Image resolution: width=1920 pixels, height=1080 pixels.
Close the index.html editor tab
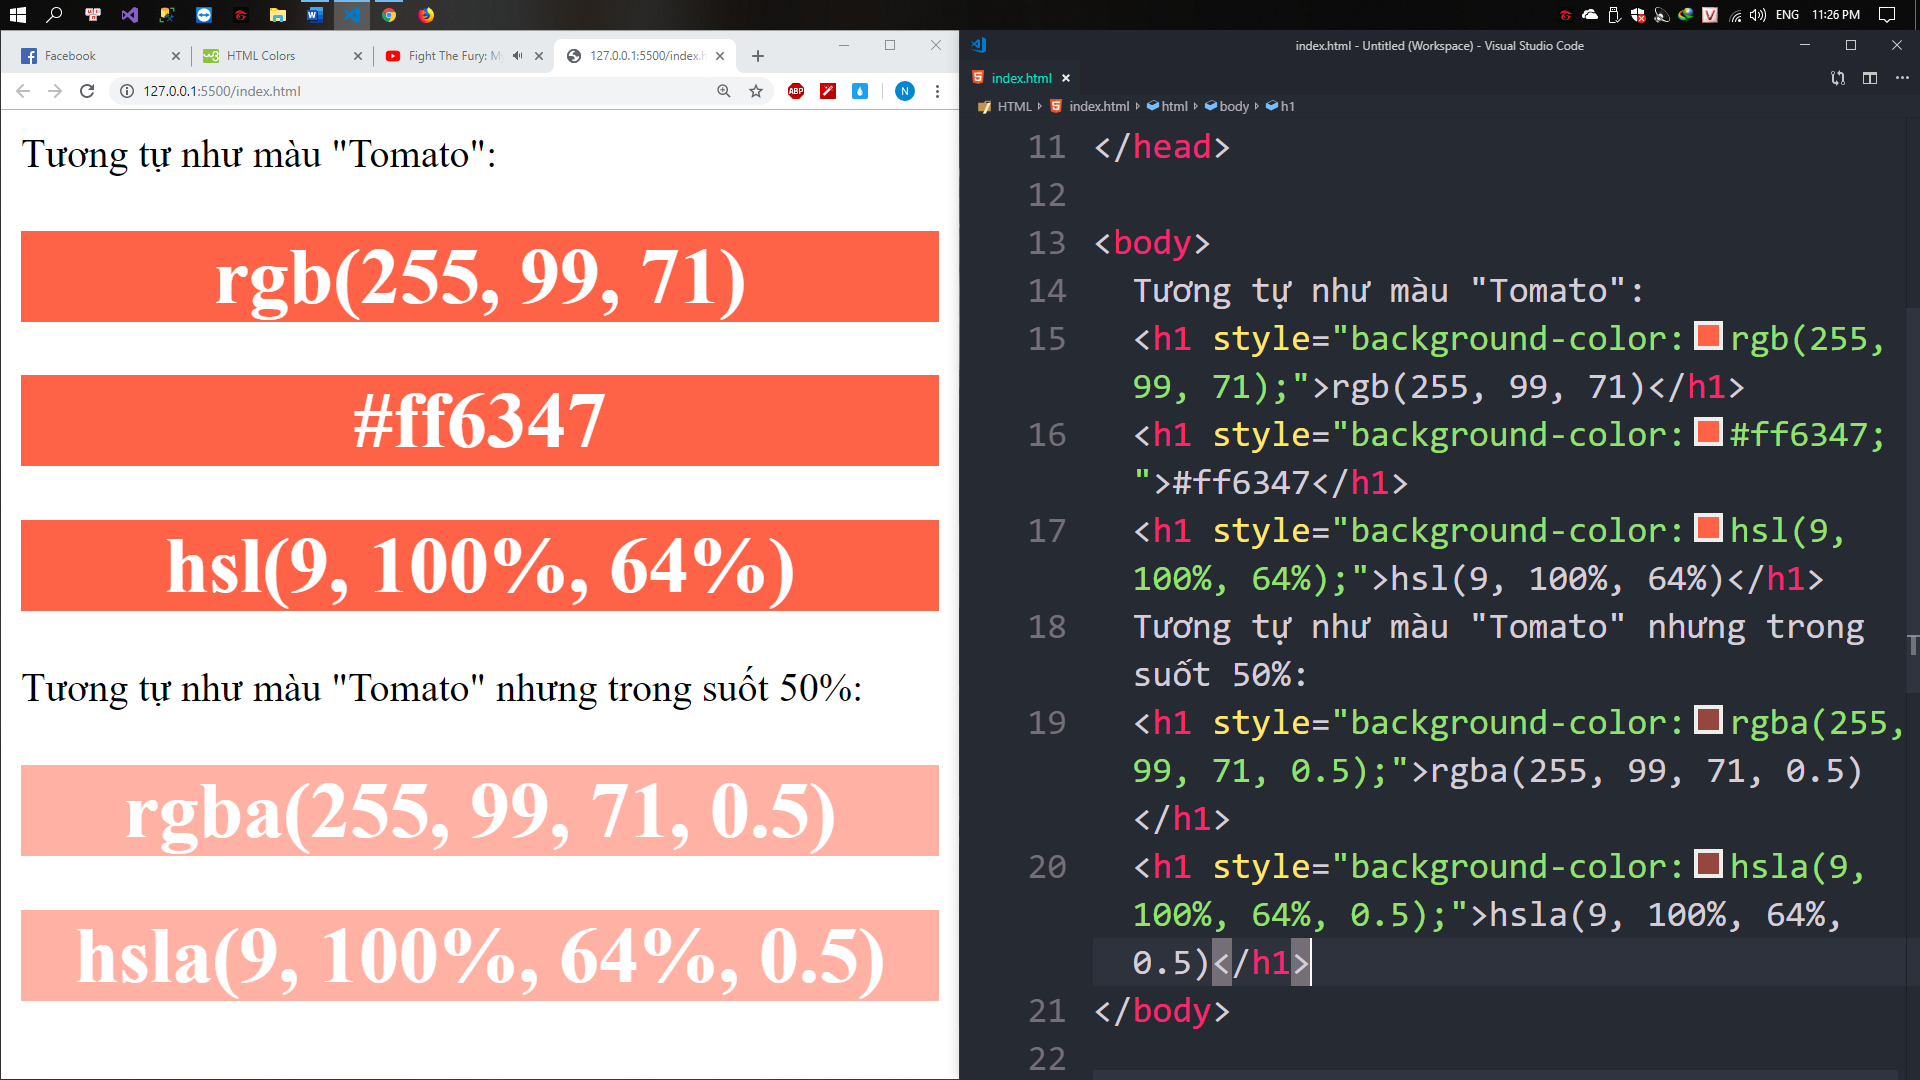(x=1066, y=78)
